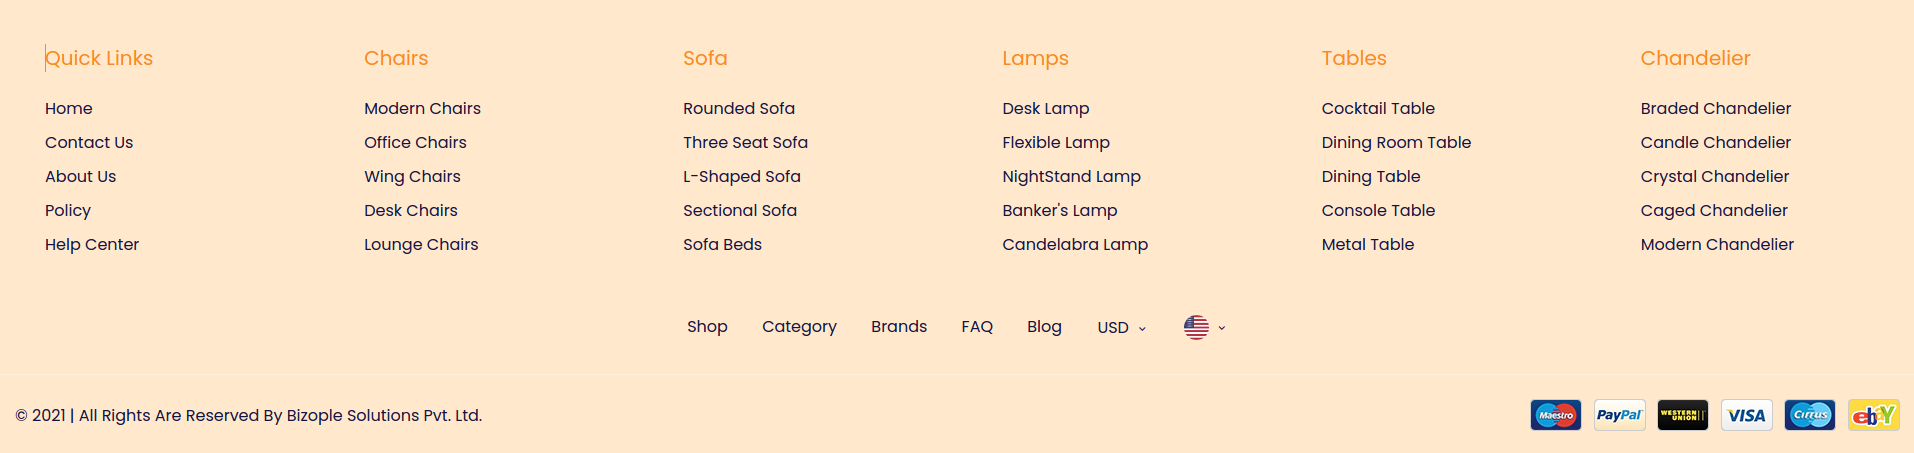Screen dimensions: 1914x453
Task: Select the Office Chairs link
Action: point(415,143)
